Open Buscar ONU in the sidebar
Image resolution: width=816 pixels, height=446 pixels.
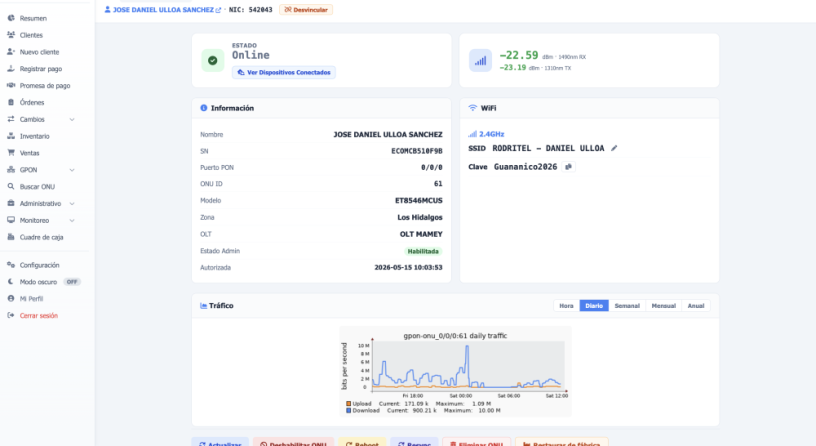tap(37, 187)
